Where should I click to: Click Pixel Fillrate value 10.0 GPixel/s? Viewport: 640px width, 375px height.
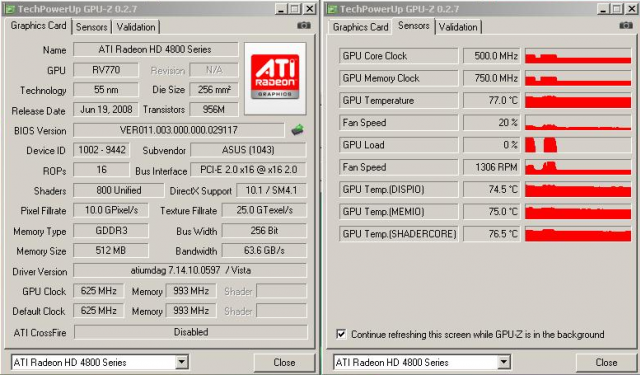coord(111,210)
